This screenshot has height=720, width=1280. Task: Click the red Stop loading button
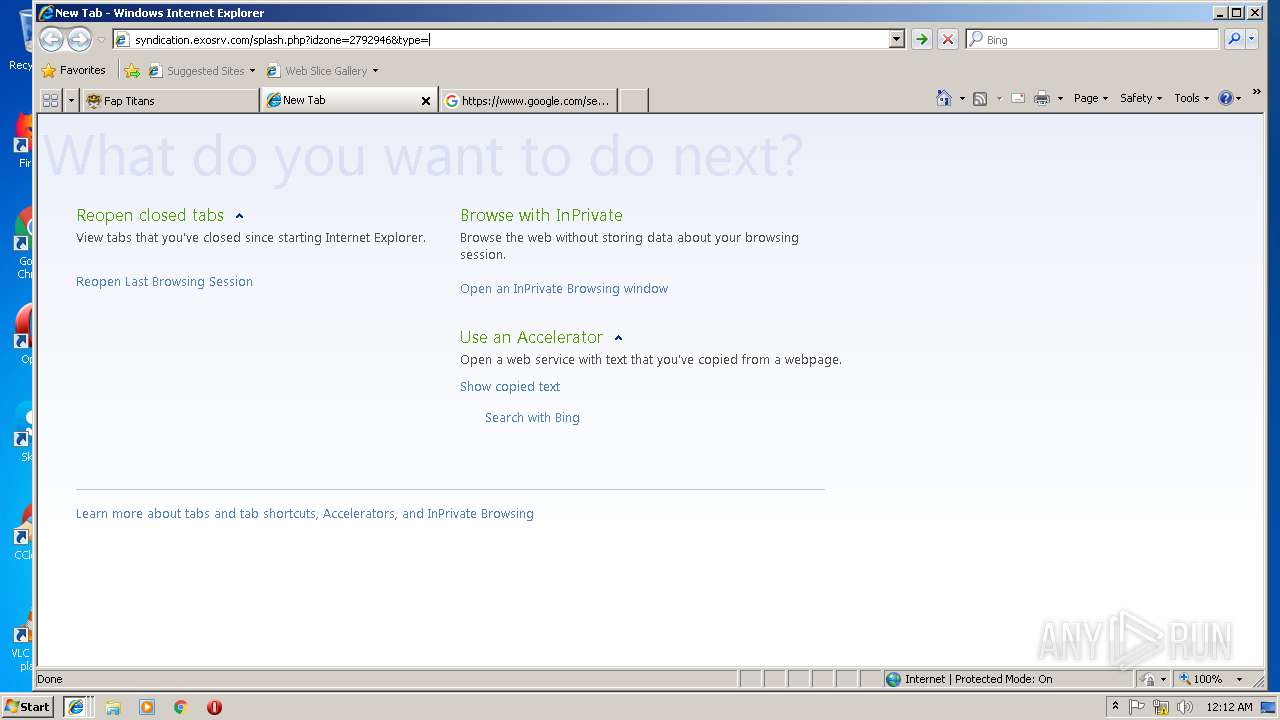point(948,39)
